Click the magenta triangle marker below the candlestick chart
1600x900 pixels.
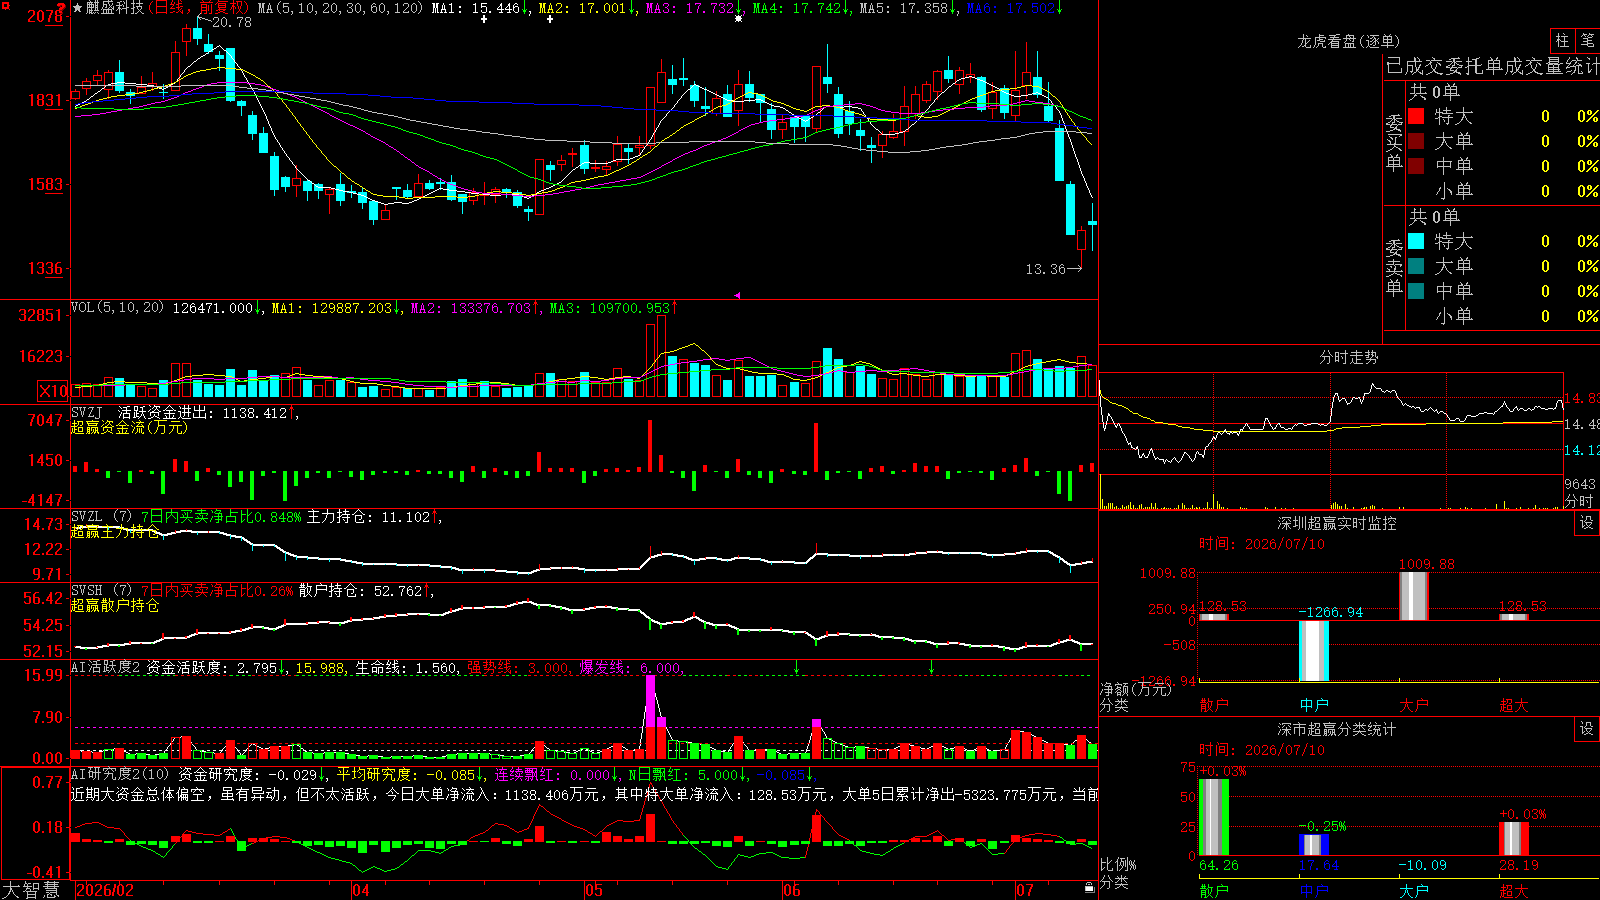pos(737,295)
